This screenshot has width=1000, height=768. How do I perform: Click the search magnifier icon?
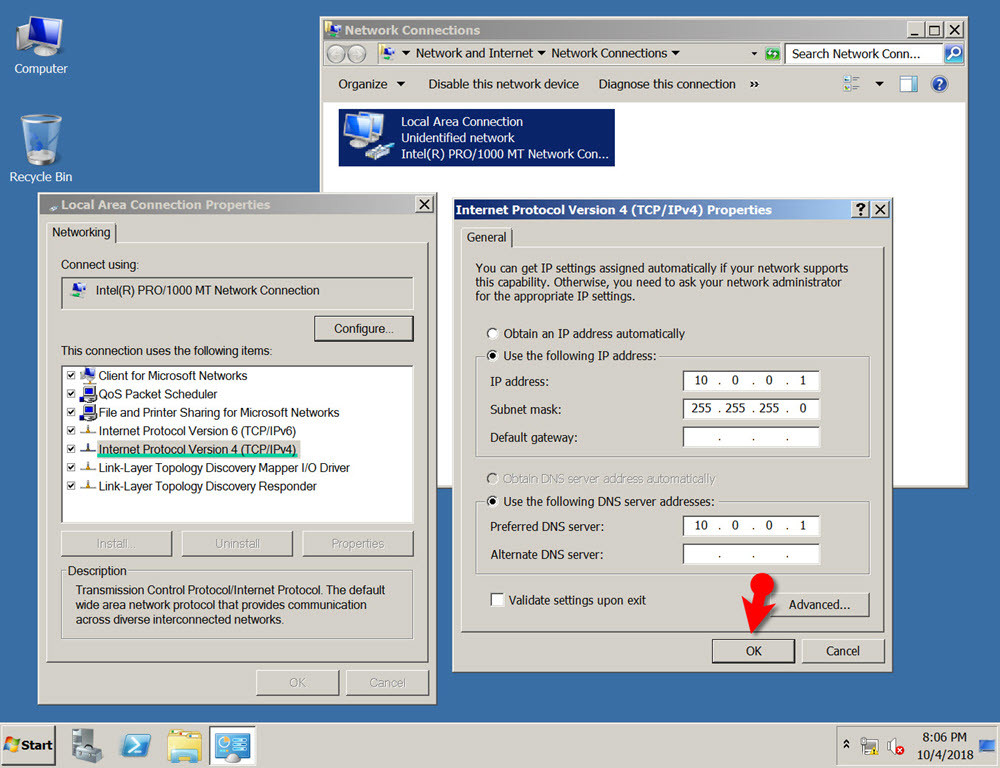pyautogui.click(x=953, y=54)
